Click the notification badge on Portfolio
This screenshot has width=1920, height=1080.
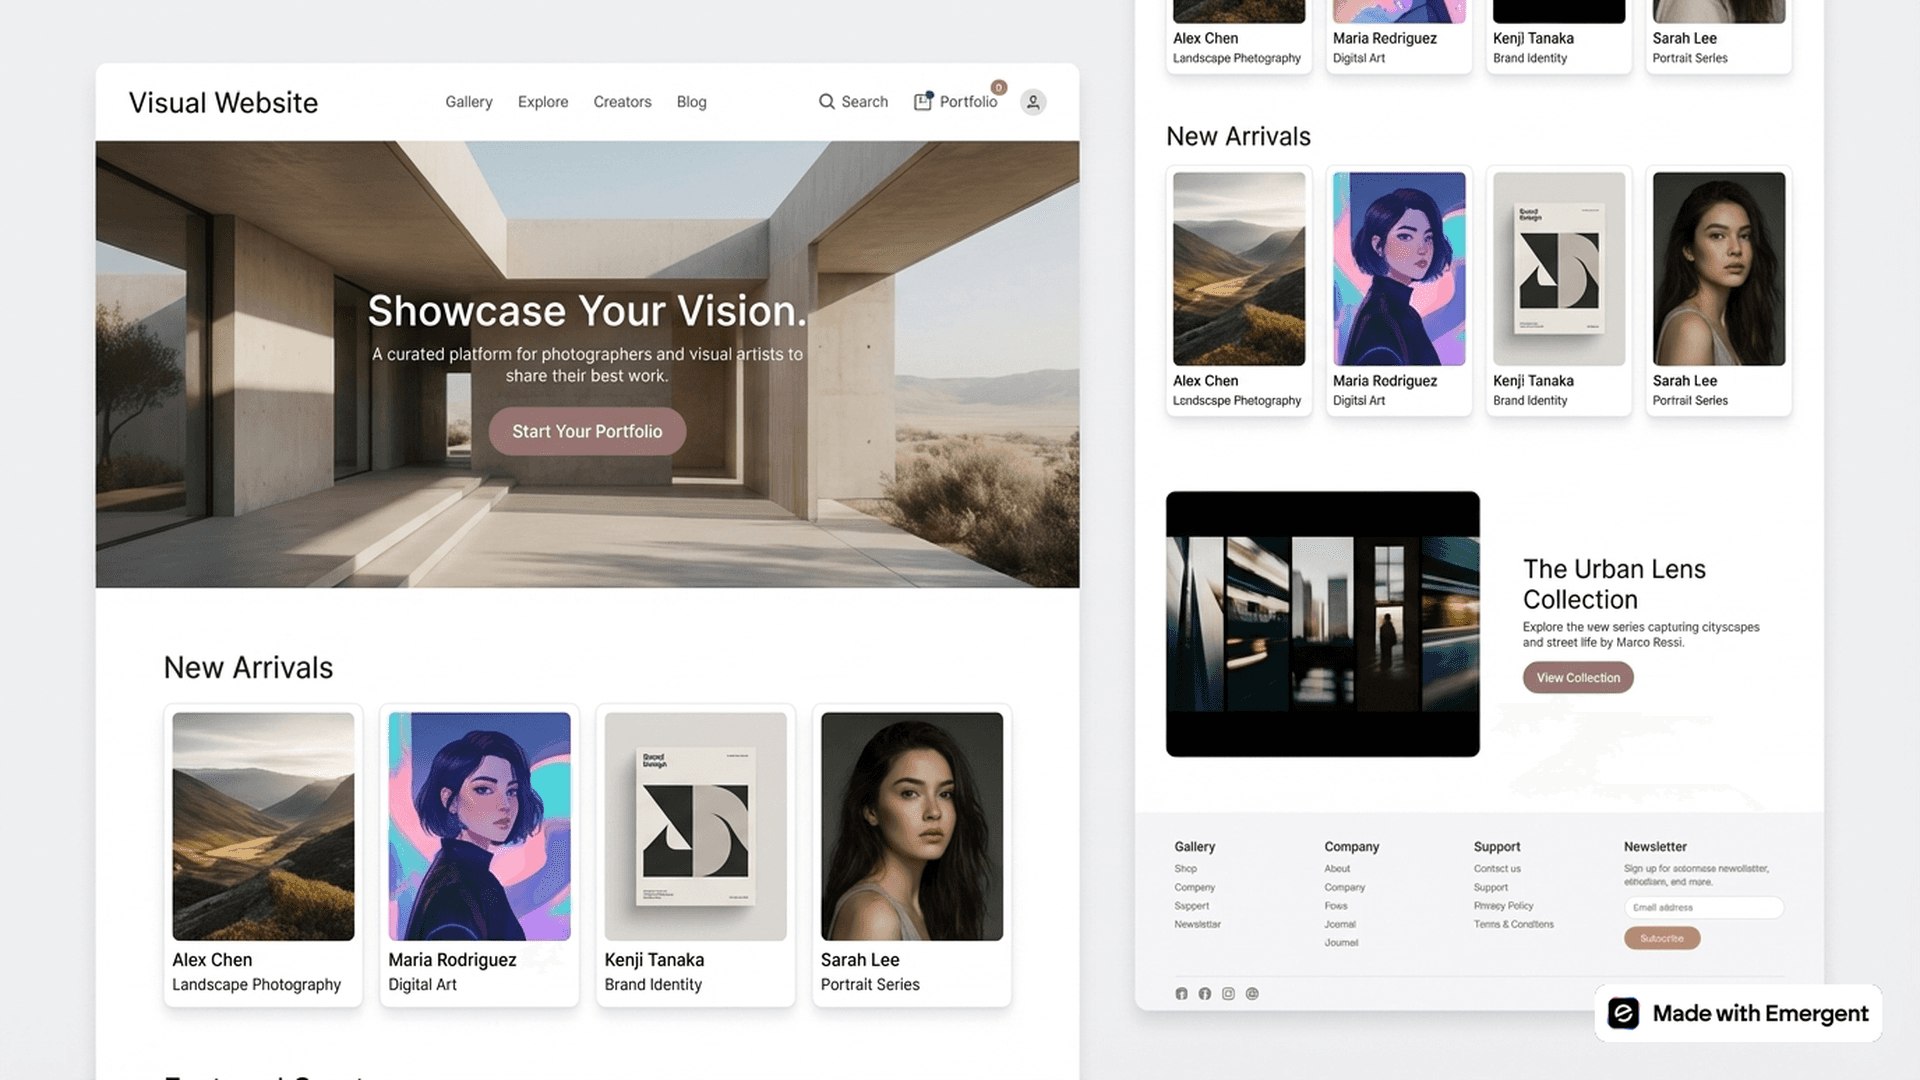pyautogui.click(x=998, y=88)
